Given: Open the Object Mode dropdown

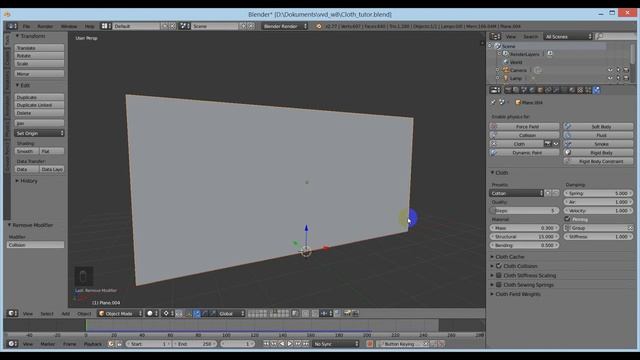Looking at the screenshot, I should [x=120, y=313].
